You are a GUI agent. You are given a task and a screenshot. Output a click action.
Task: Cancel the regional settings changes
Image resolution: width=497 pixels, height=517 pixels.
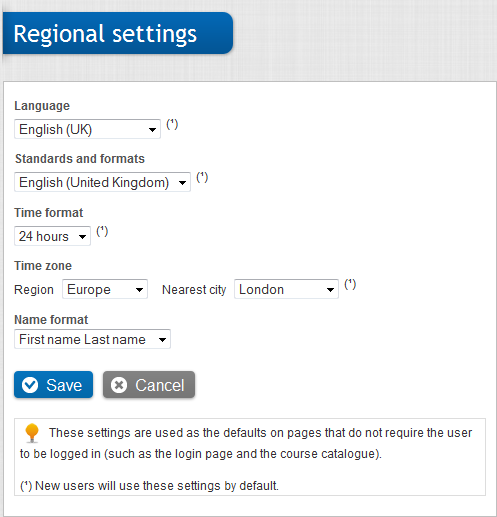149,385
